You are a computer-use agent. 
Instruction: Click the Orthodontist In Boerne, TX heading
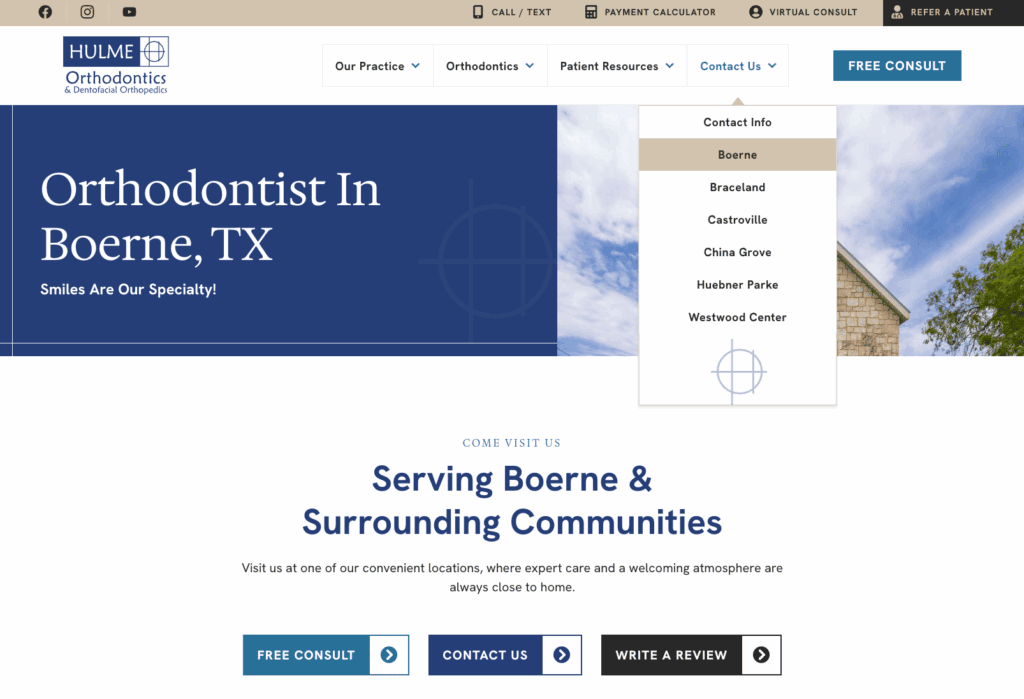[x=210, y=216]
